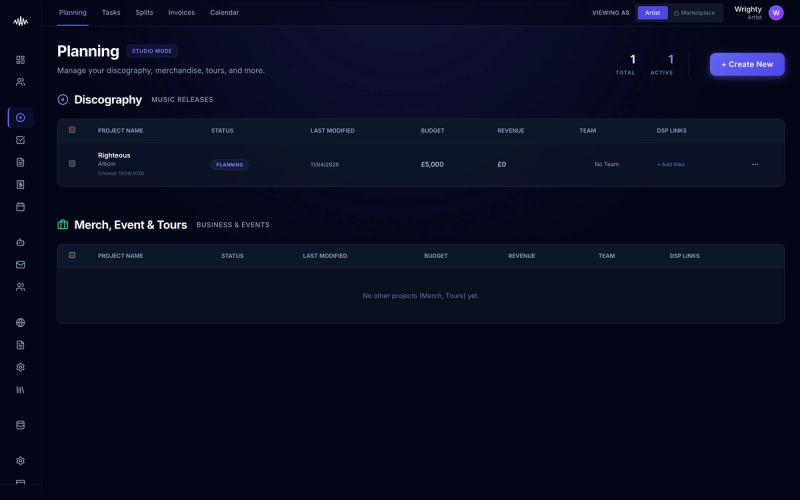Open the robot assistant sidebar icon
The height and width of the screenshot is (500, 800).
tap(20, 242)
